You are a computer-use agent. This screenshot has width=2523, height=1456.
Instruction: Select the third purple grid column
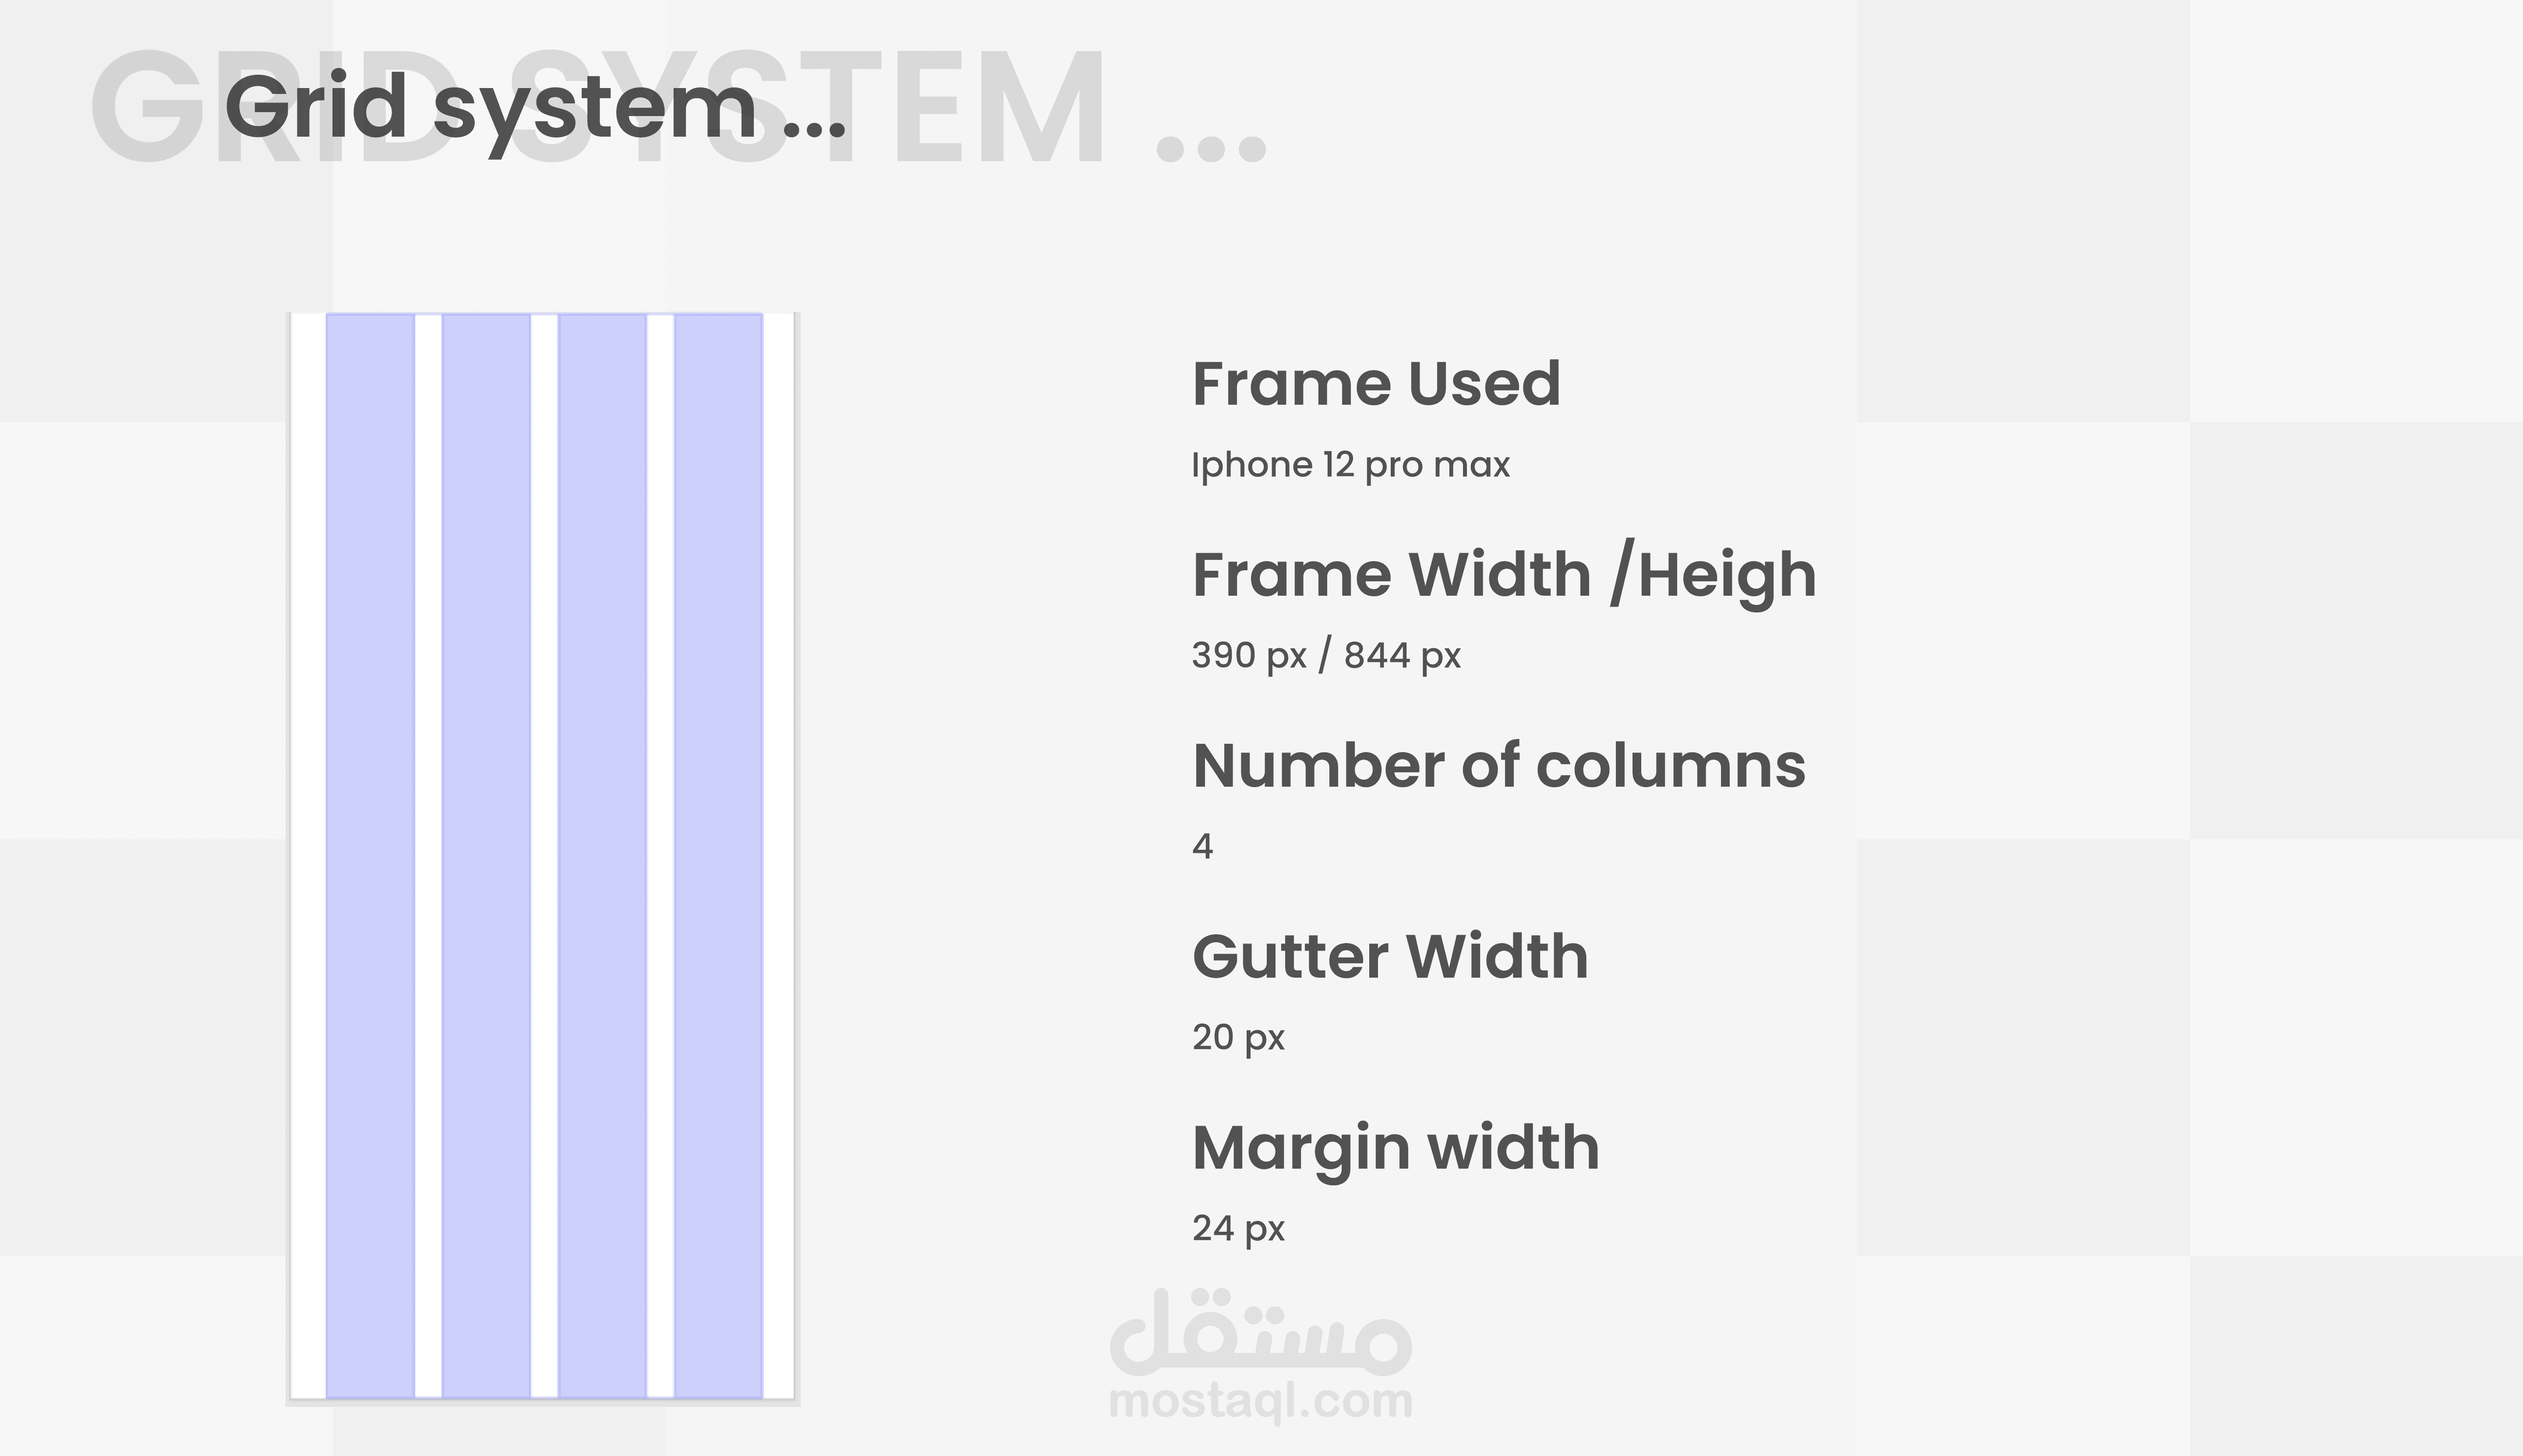click(602, 855)
